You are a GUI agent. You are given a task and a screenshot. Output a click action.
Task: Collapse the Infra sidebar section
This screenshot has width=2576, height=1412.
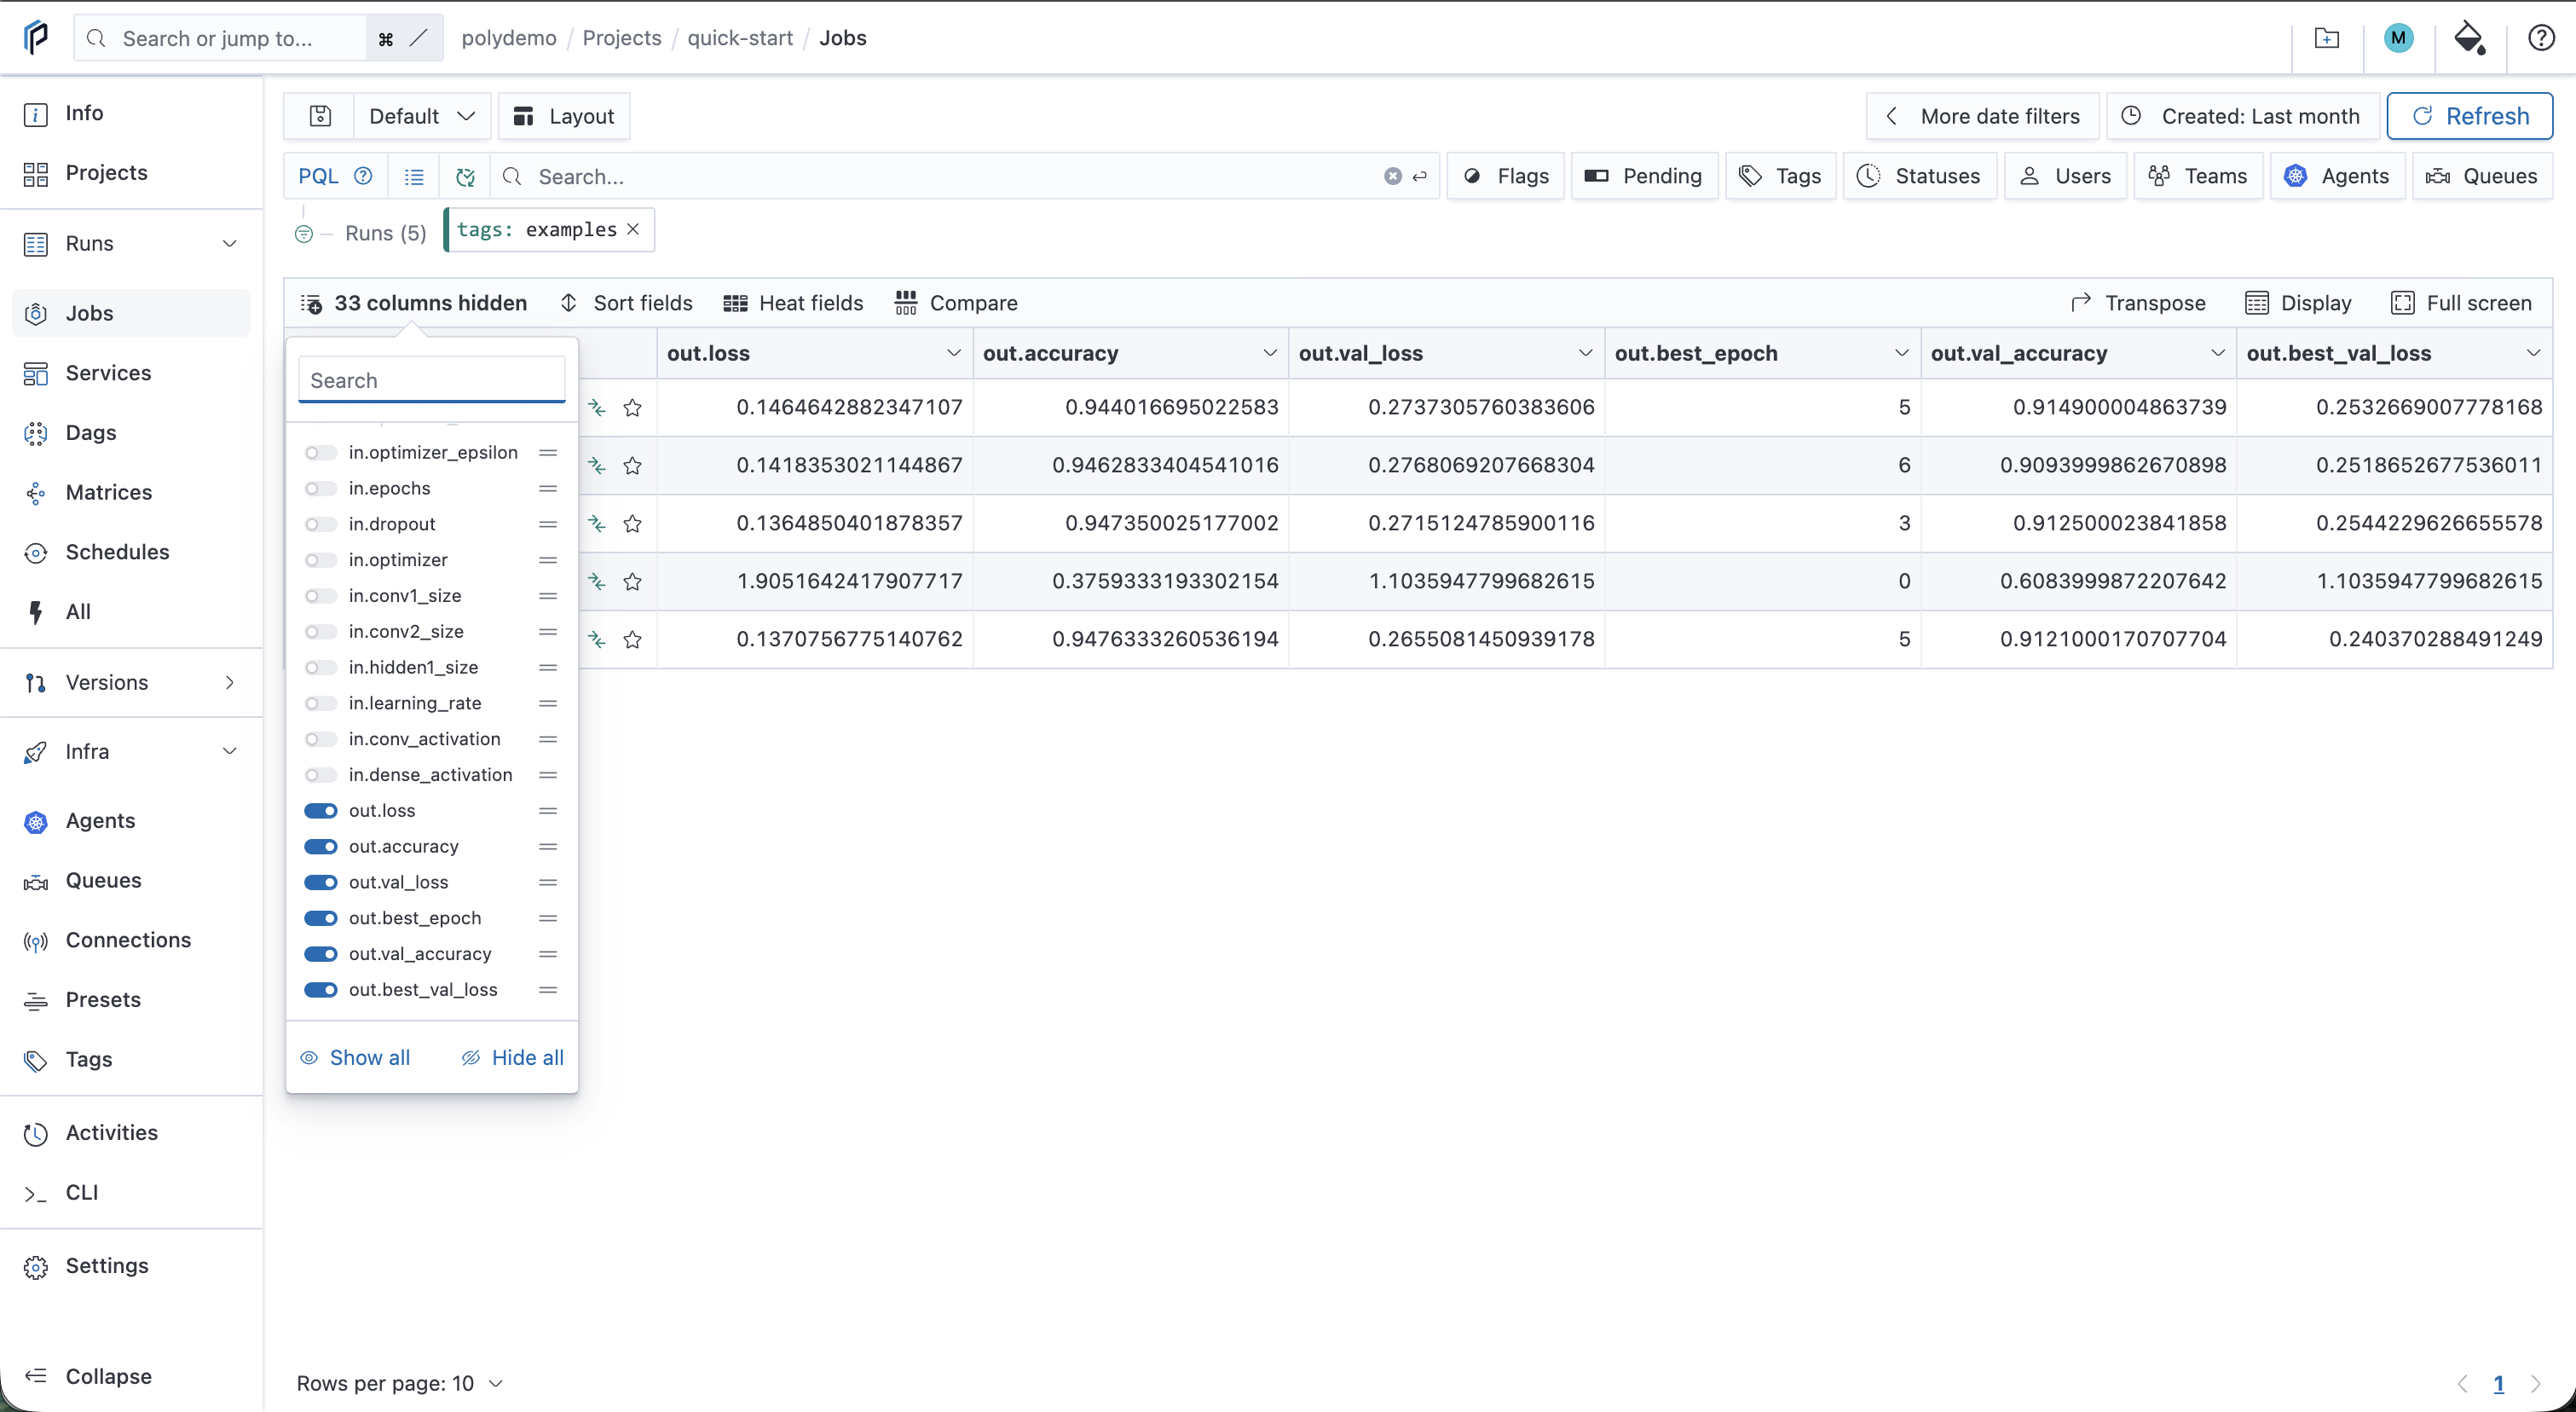(x=230, y=752)
